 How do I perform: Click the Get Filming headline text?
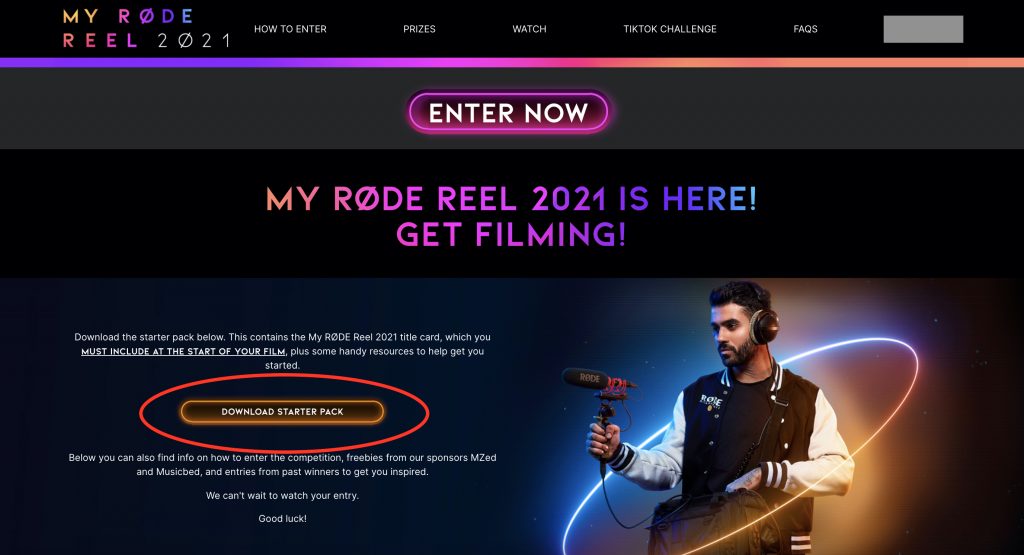(x=511, y=234)
